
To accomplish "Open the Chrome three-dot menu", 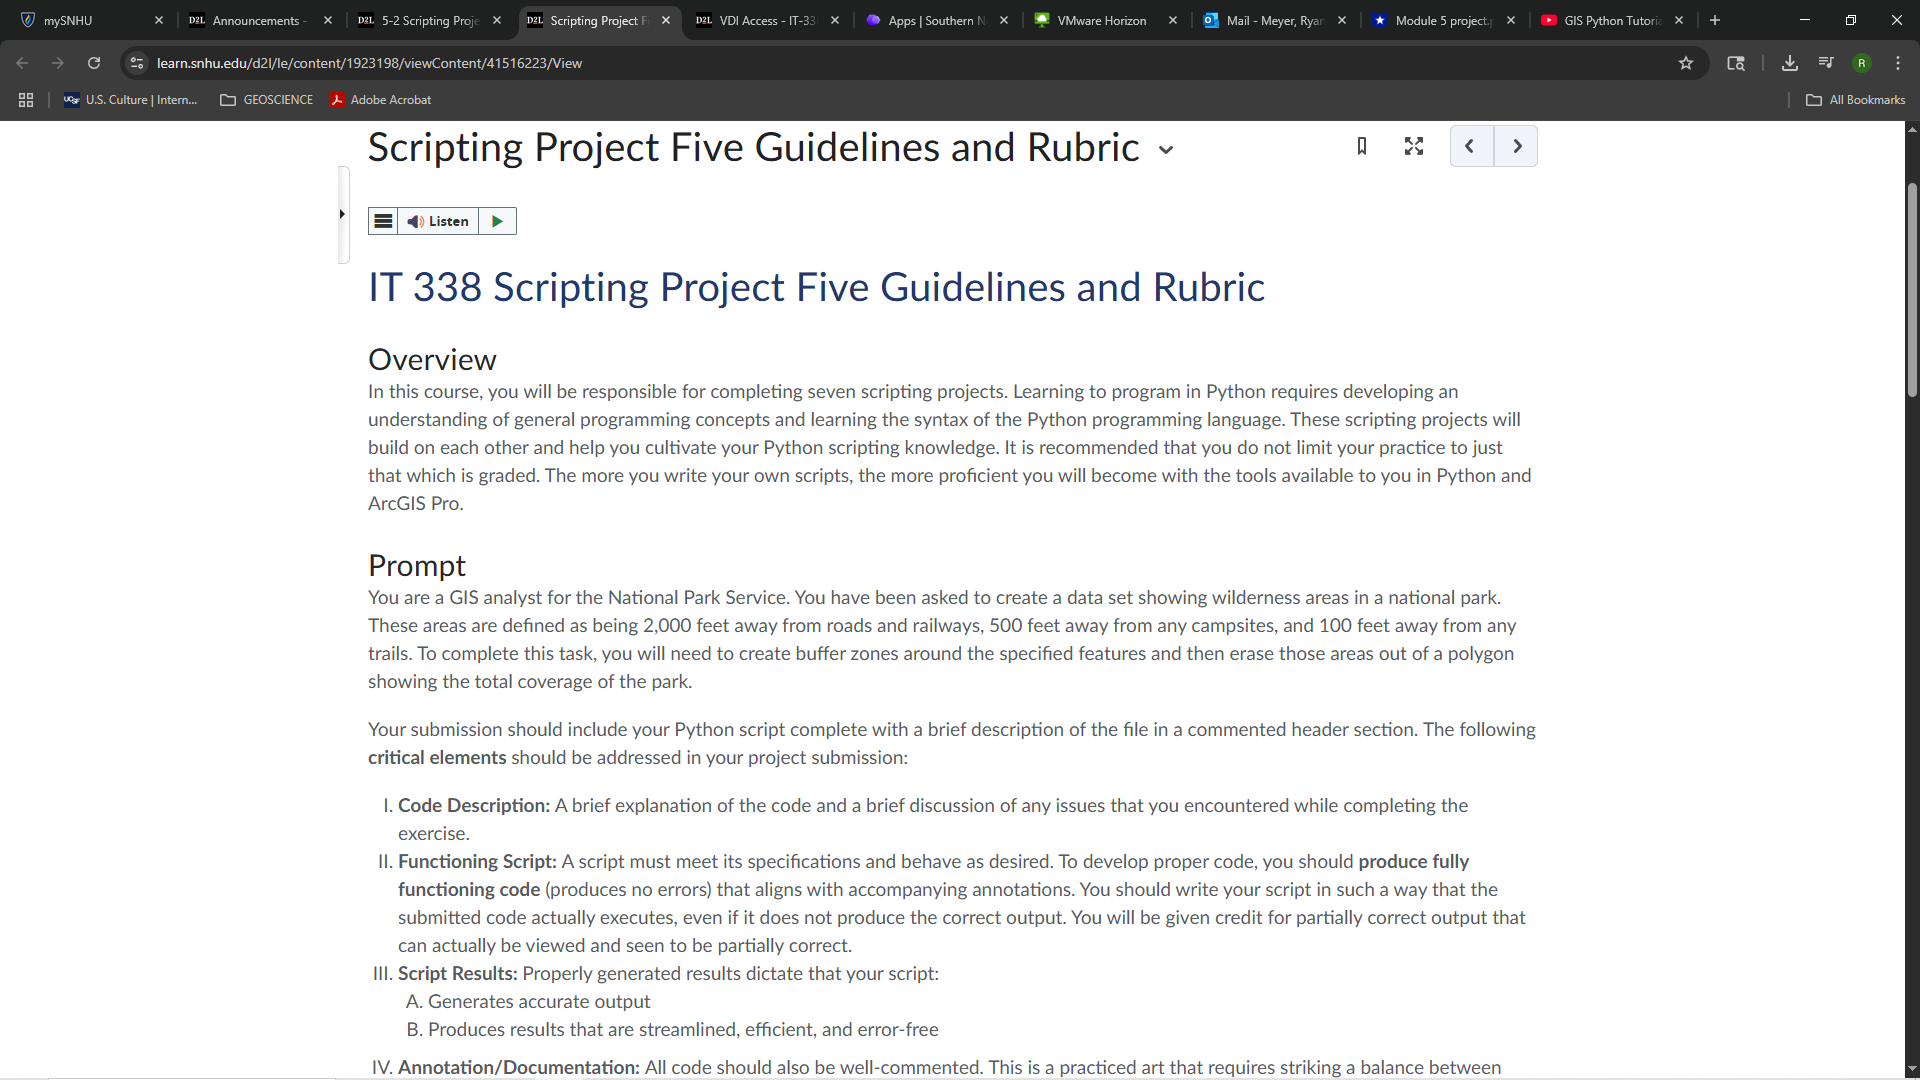I will (x=1897, y=62).
